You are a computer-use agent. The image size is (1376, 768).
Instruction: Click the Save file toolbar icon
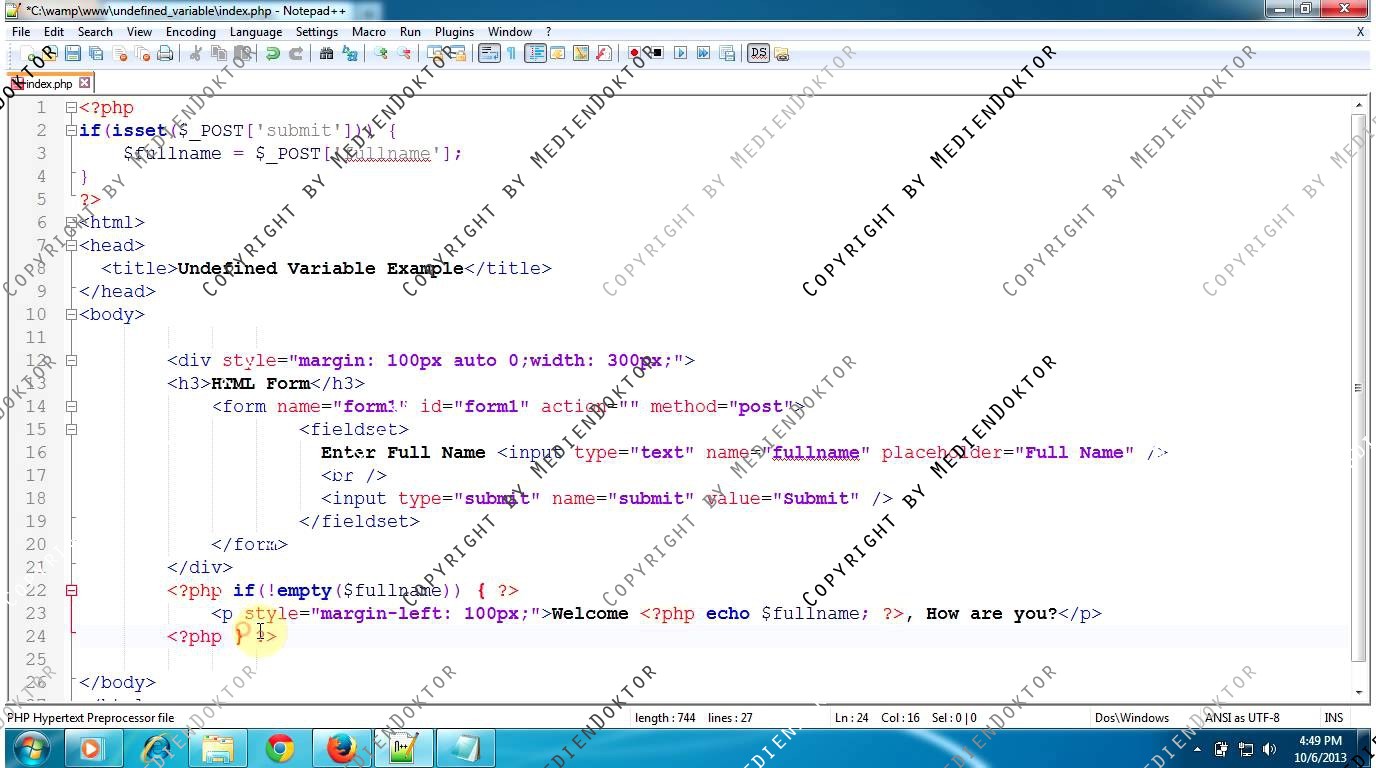click(73, 54)
